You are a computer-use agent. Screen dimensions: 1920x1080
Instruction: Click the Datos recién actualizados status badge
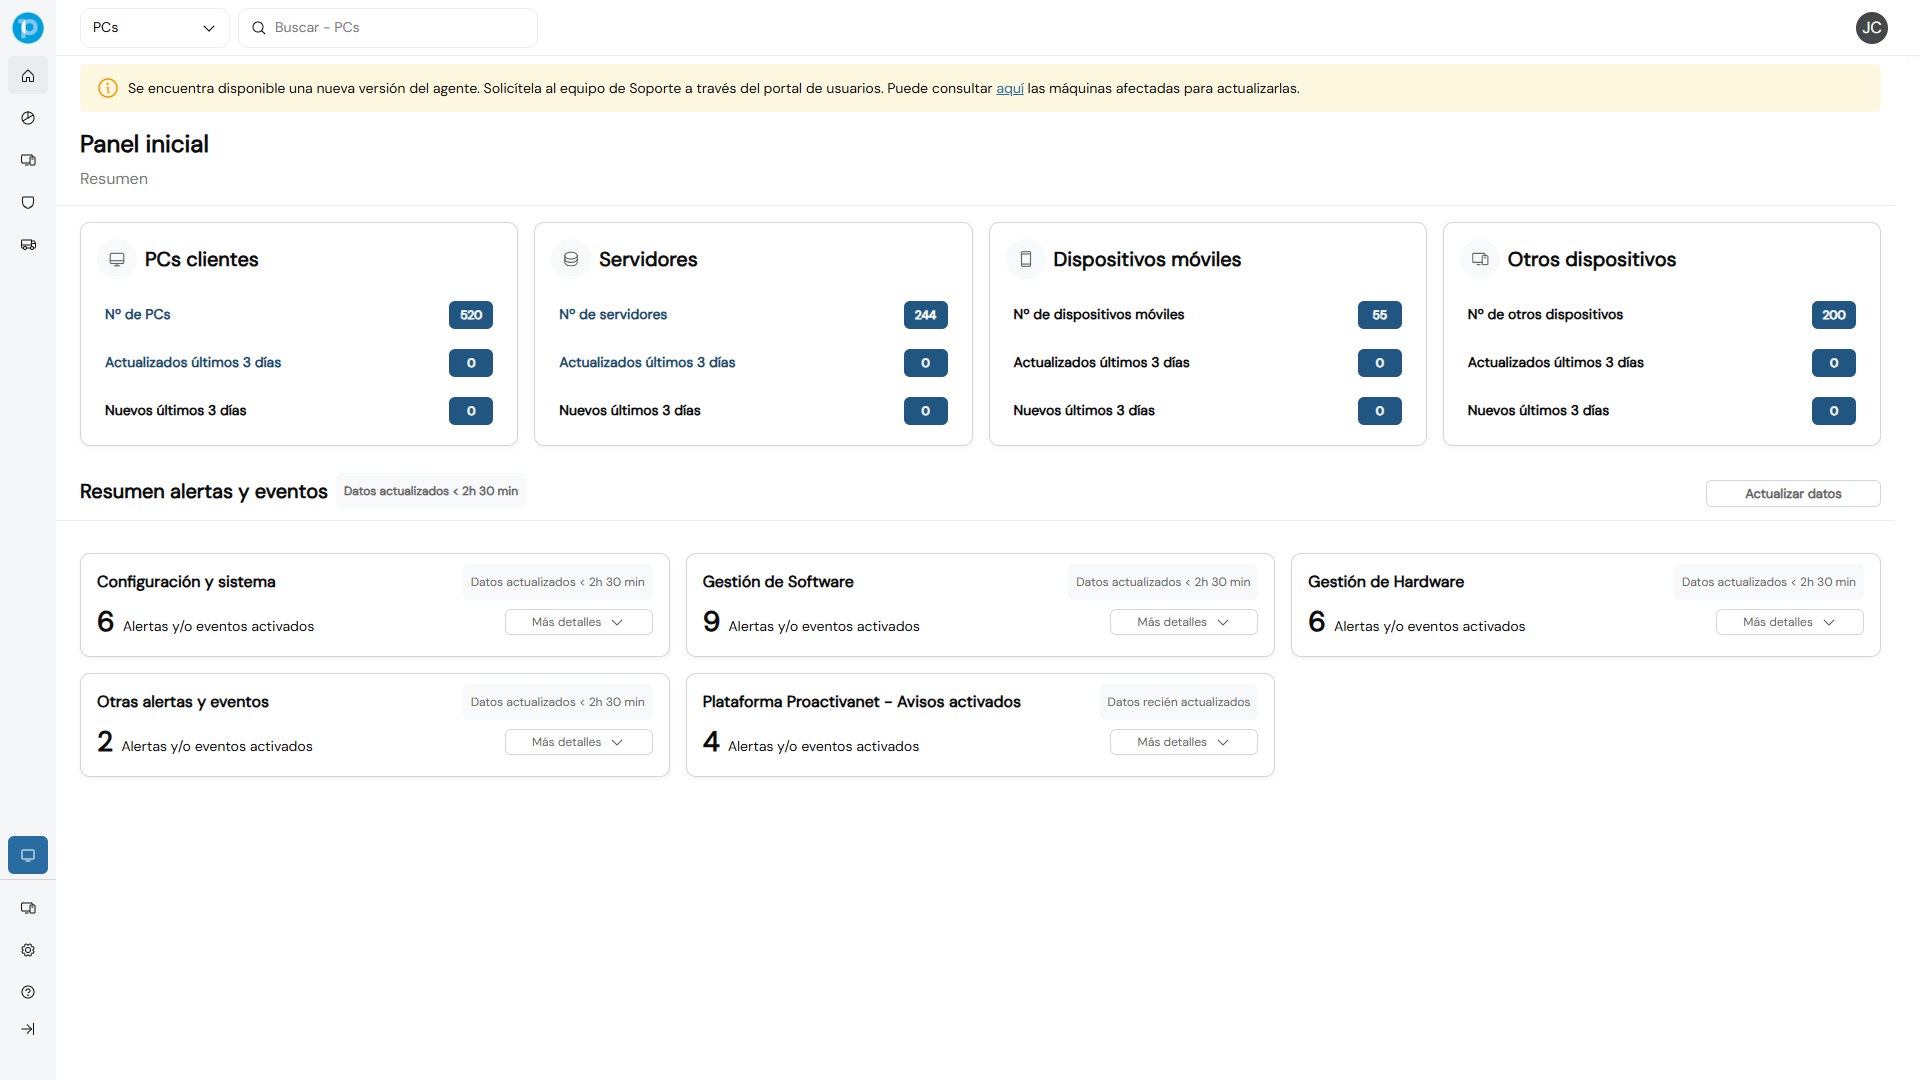[1178, 701]
